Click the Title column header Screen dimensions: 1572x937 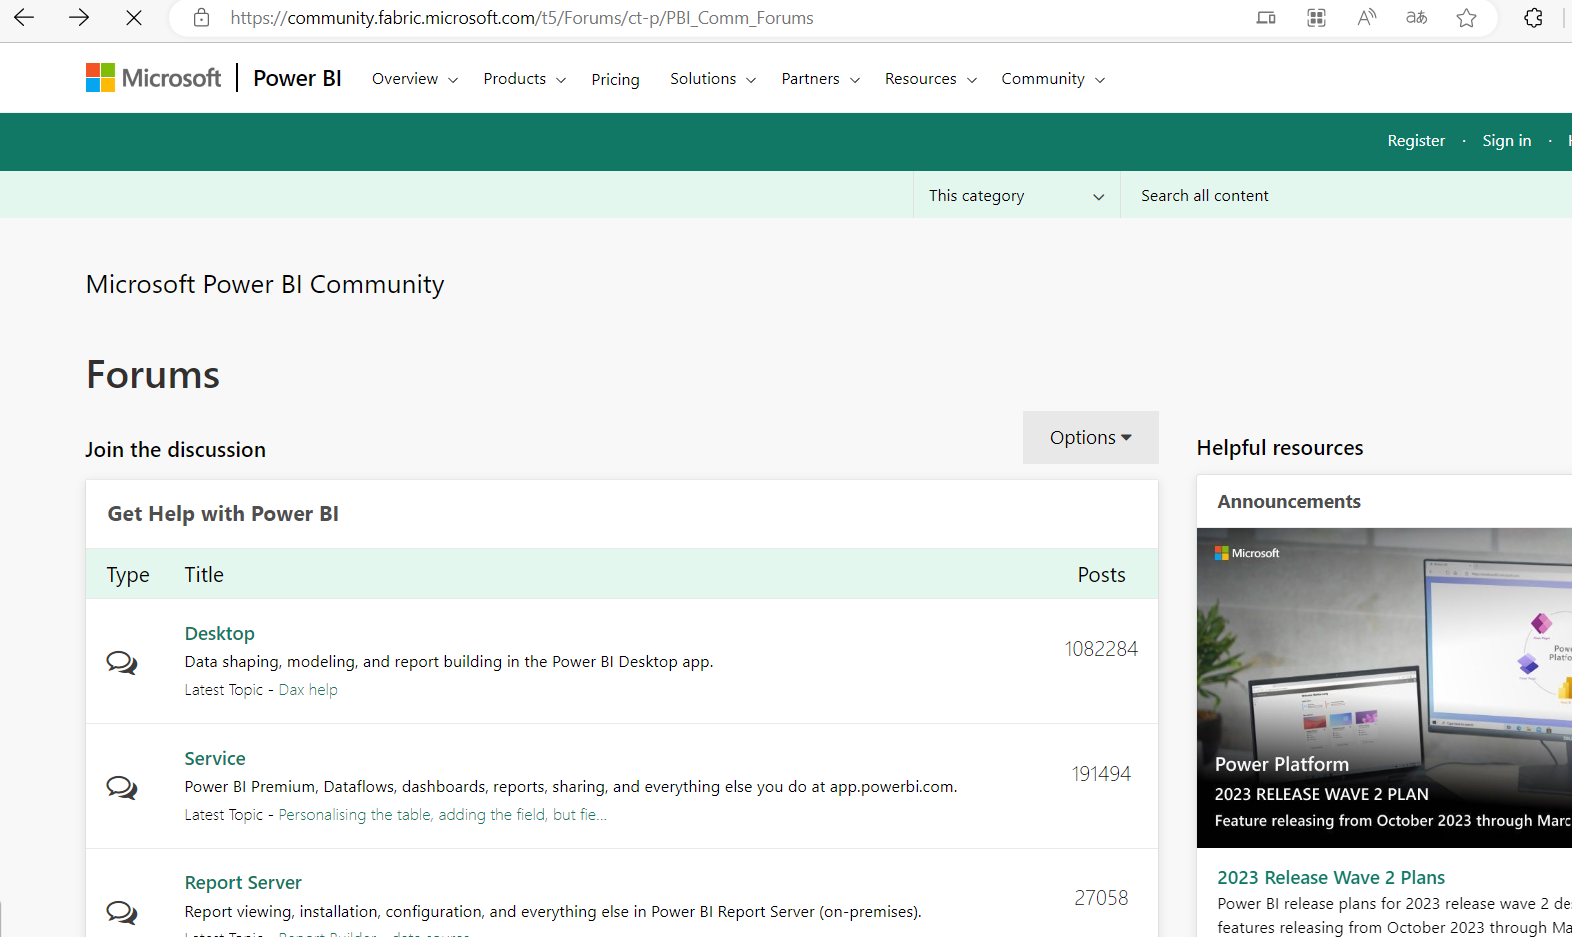(x=204, y=575)
